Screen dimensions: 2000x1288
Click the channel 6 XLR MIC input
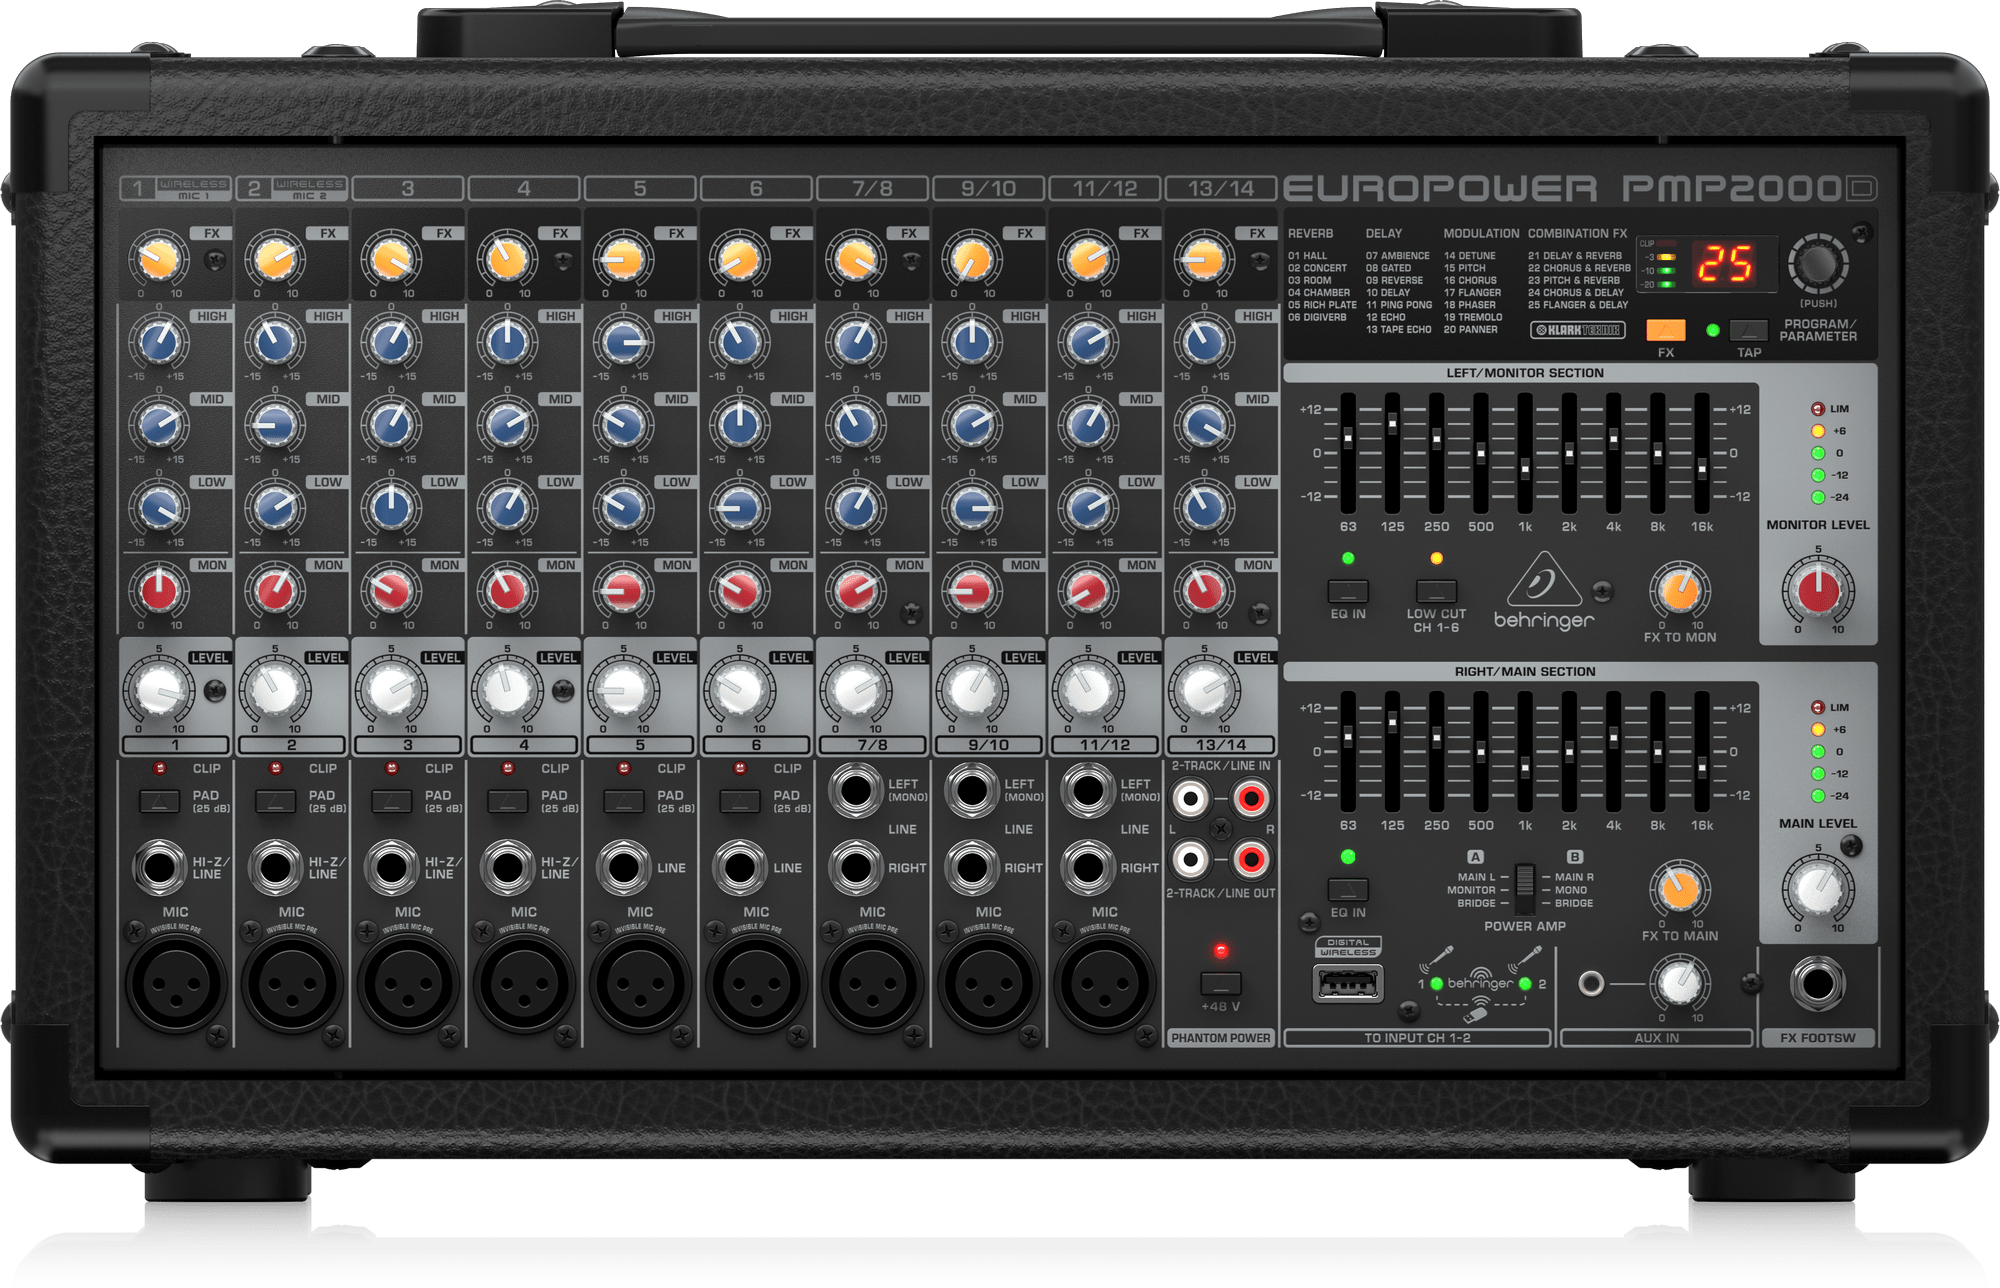click(756, 983)
